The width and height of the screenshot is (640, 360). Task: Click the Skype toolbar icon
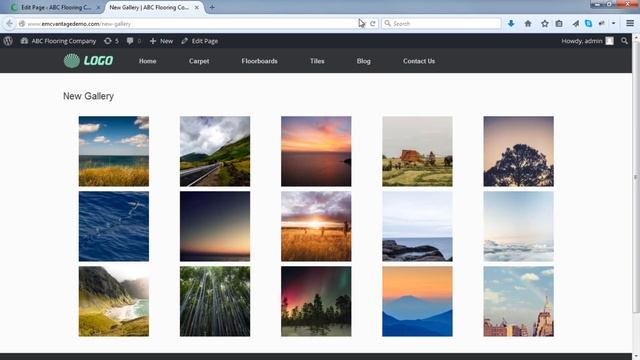[x=588, y=24]
